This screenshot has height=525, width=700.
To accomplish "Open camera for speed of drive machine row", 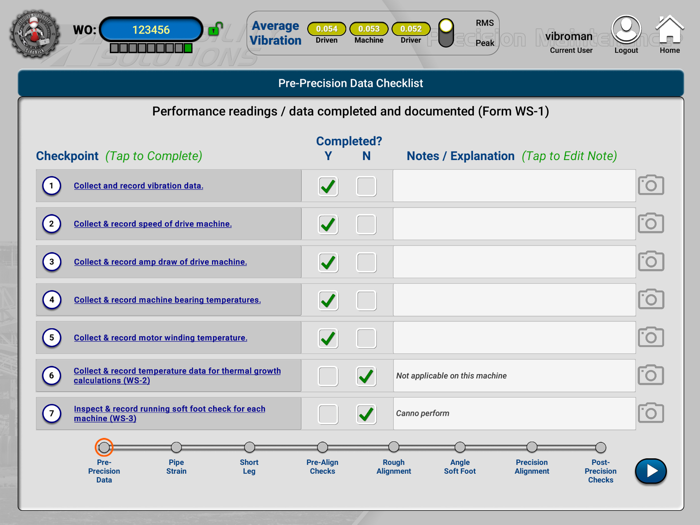I will (x=651, y=223).
